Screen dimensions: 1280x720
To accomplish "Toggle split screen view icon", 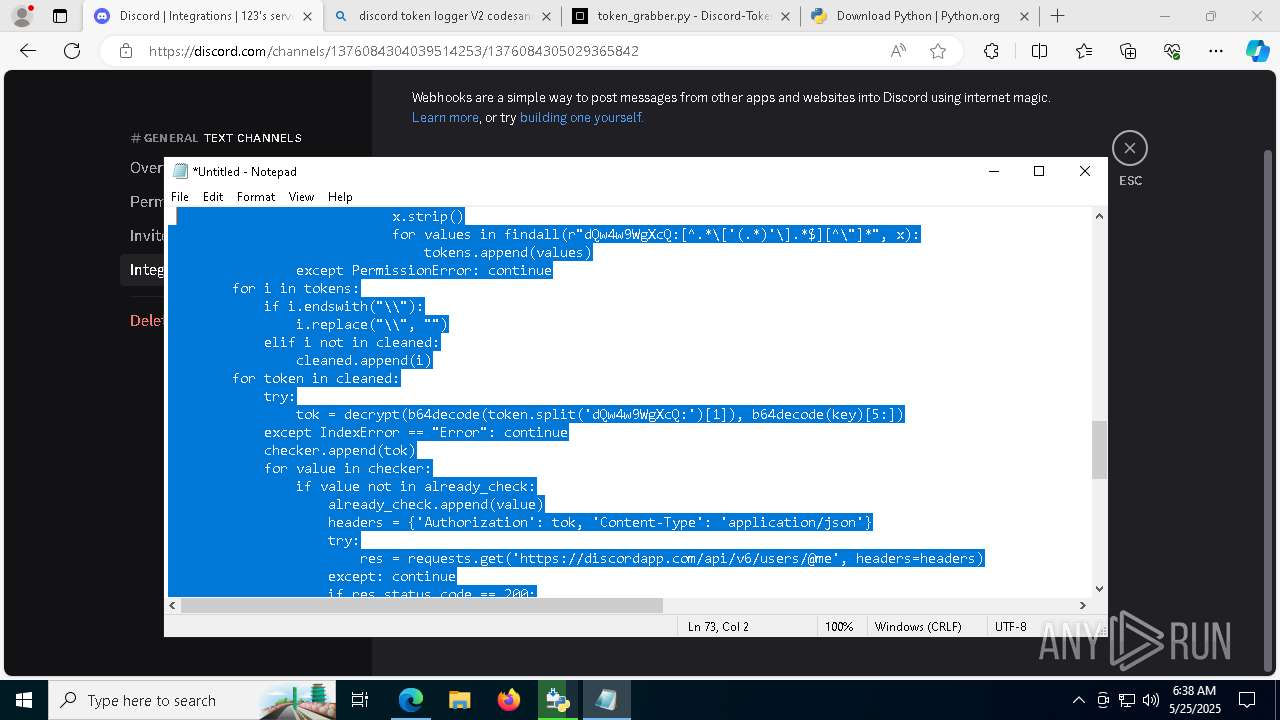I will 1039,51.
